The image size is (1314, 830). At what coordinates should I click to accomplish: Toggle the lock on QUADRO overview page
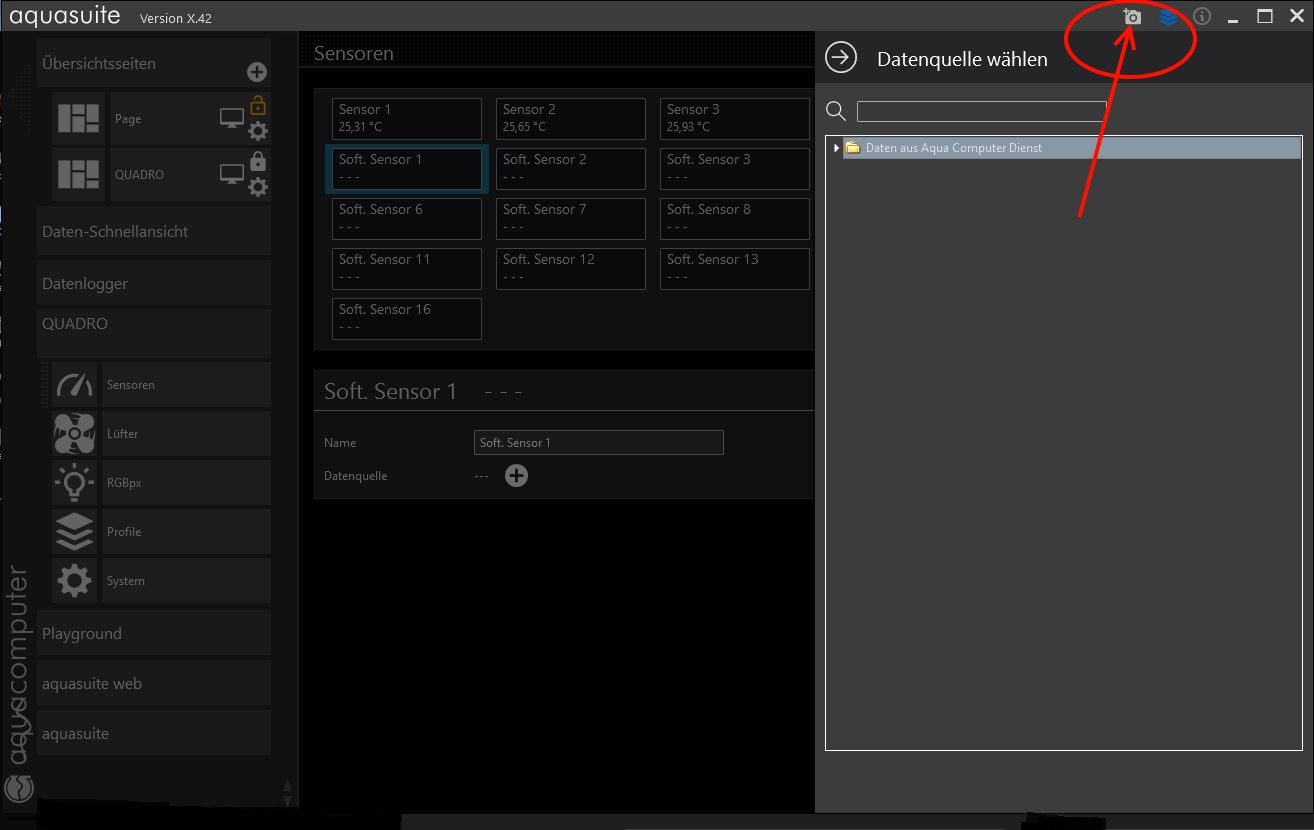(258, 161)
